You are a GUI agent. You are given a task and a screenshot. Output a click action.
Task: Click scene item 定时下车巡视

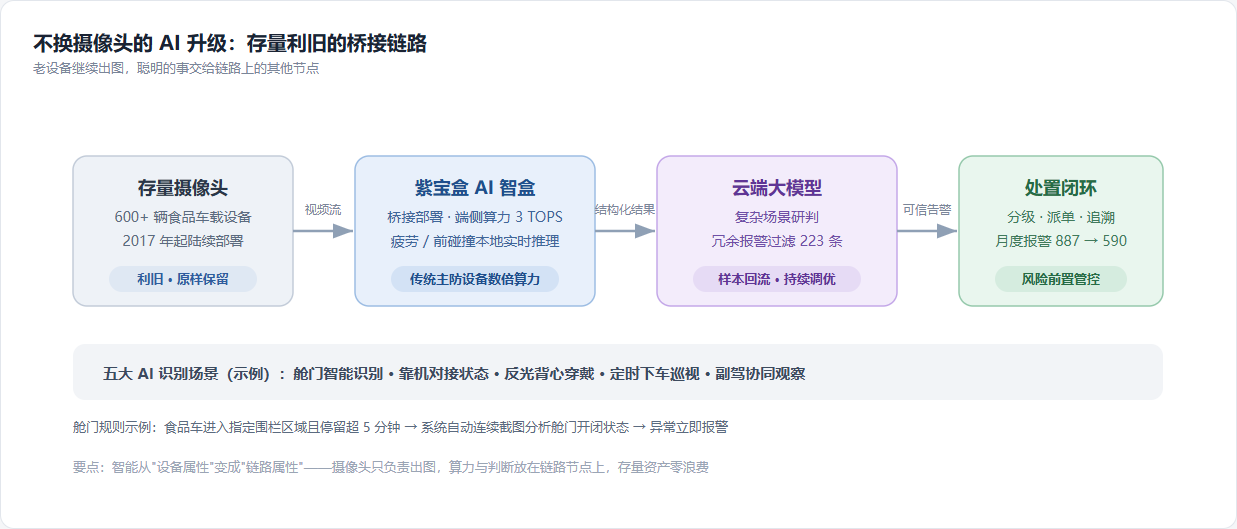[656, 373]
